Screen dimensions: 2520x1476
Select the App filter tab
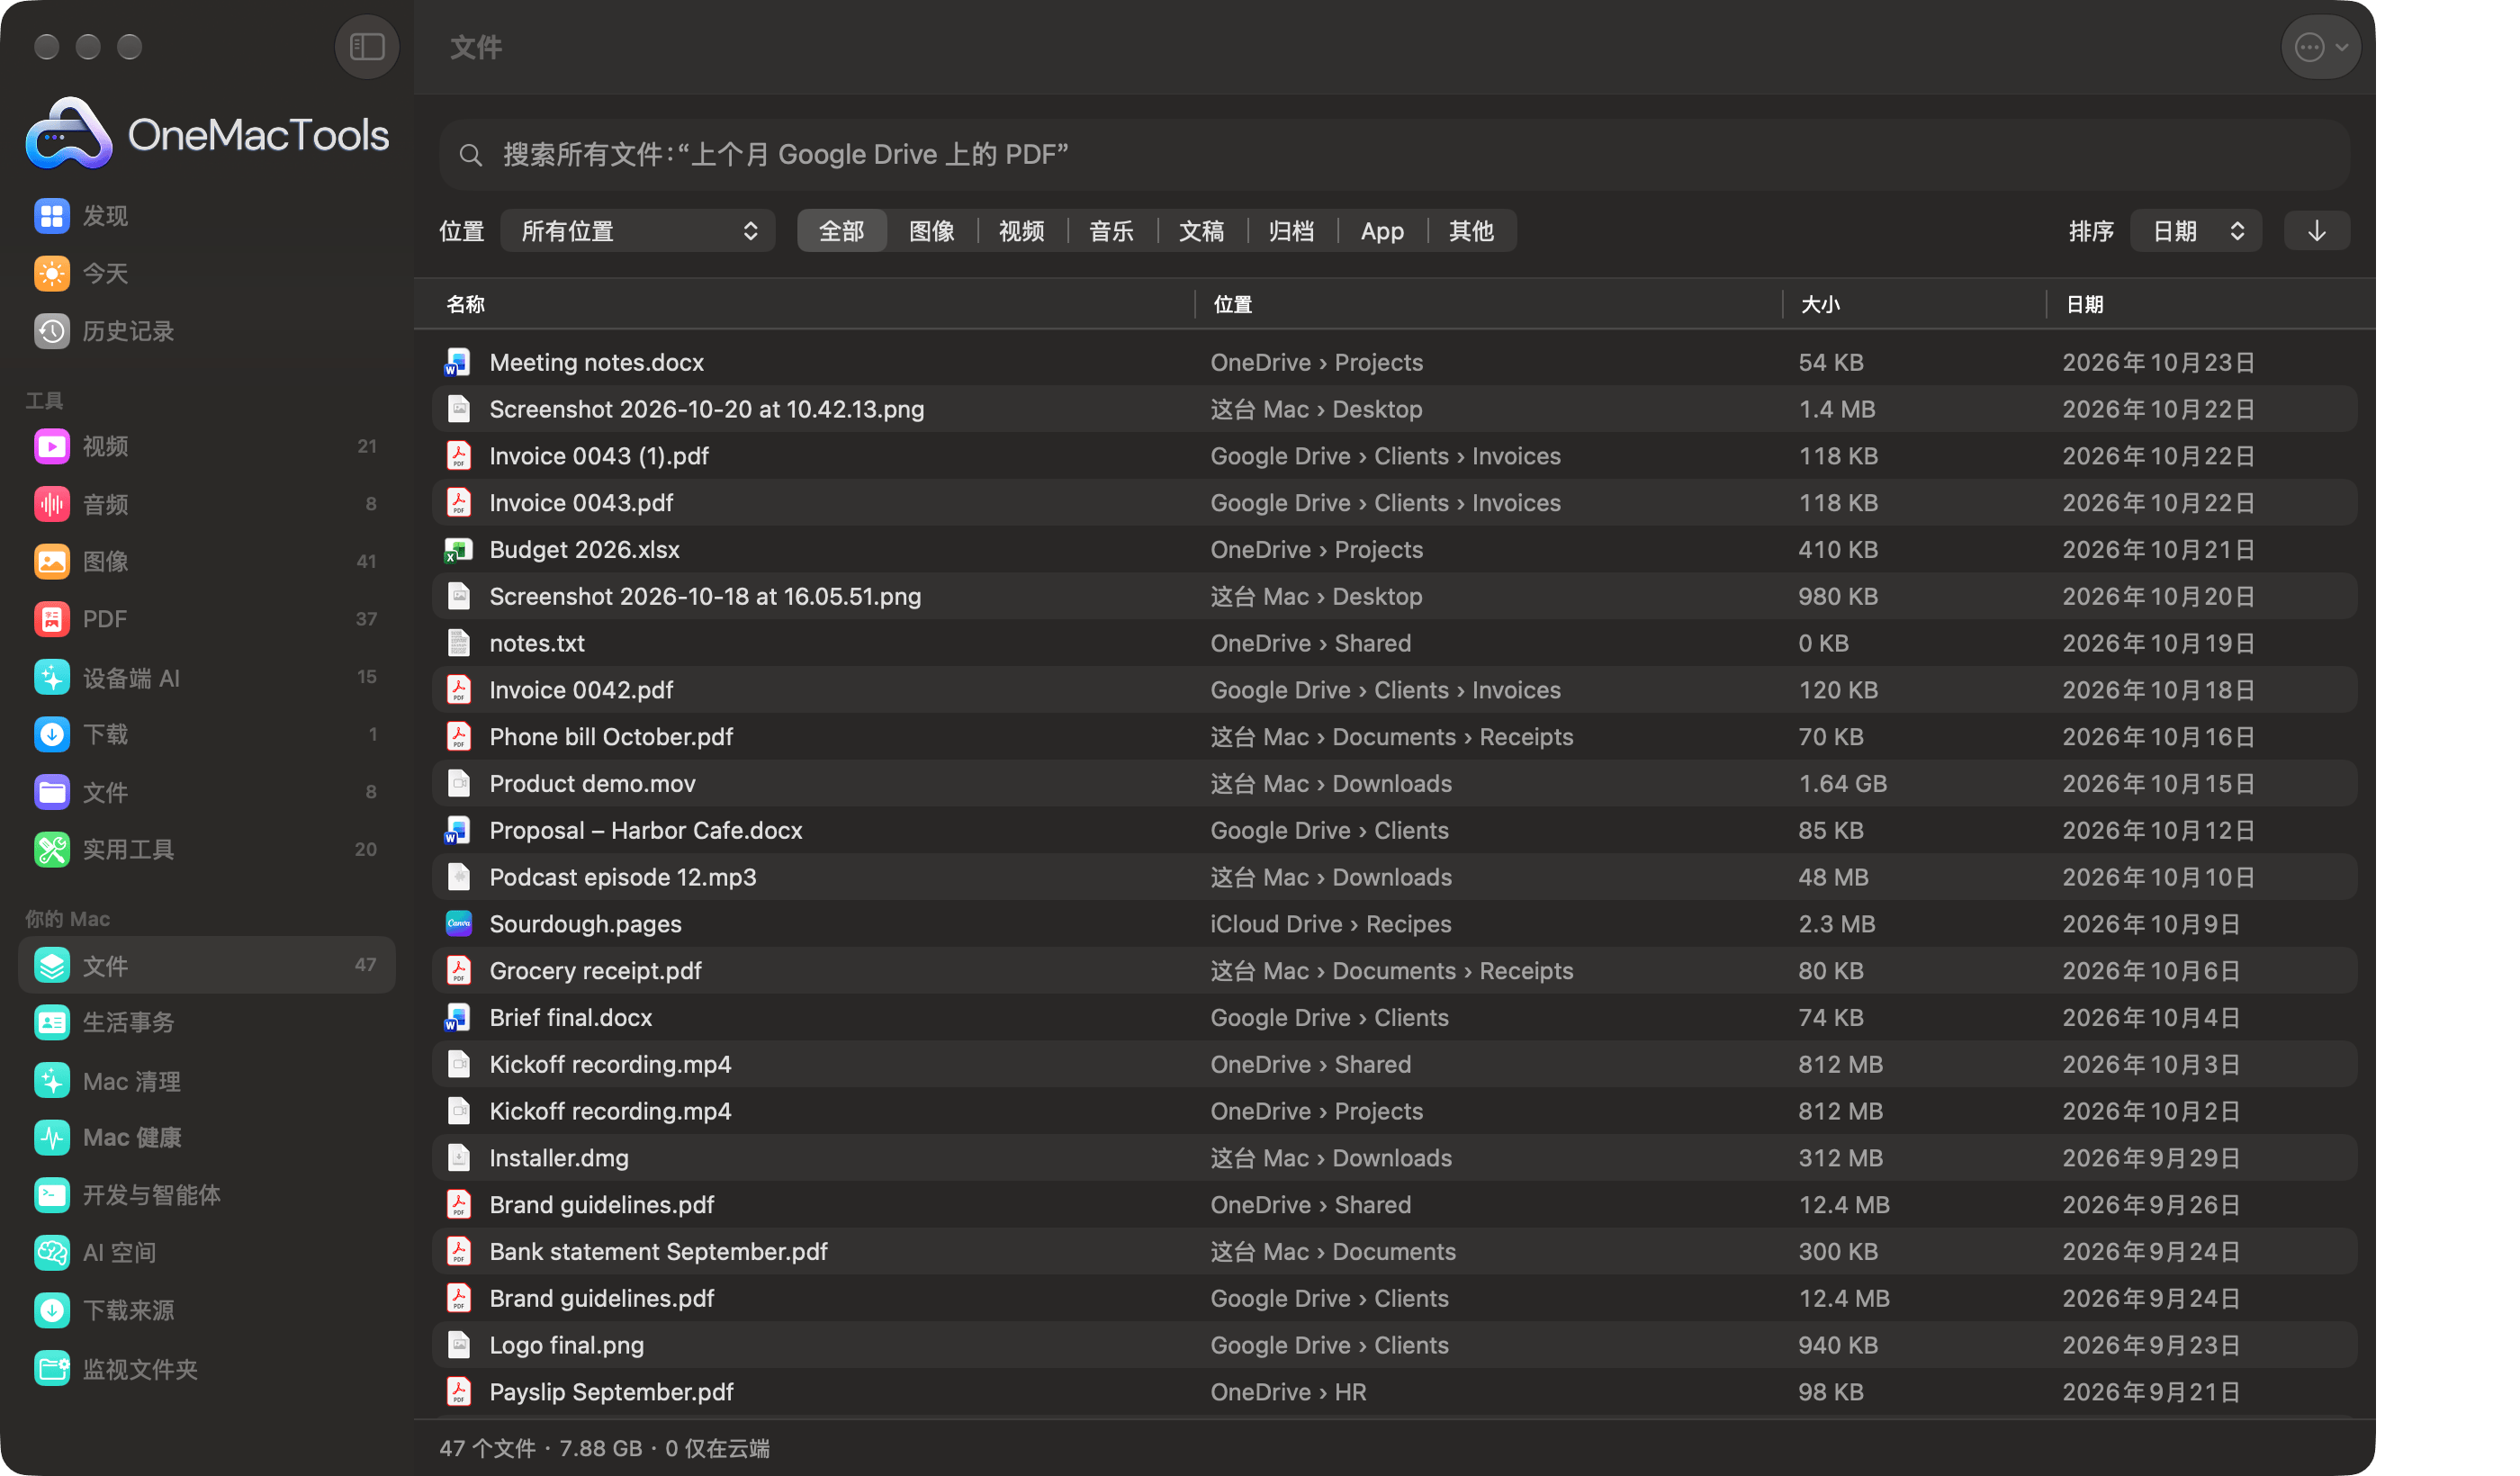[1382, 231]
